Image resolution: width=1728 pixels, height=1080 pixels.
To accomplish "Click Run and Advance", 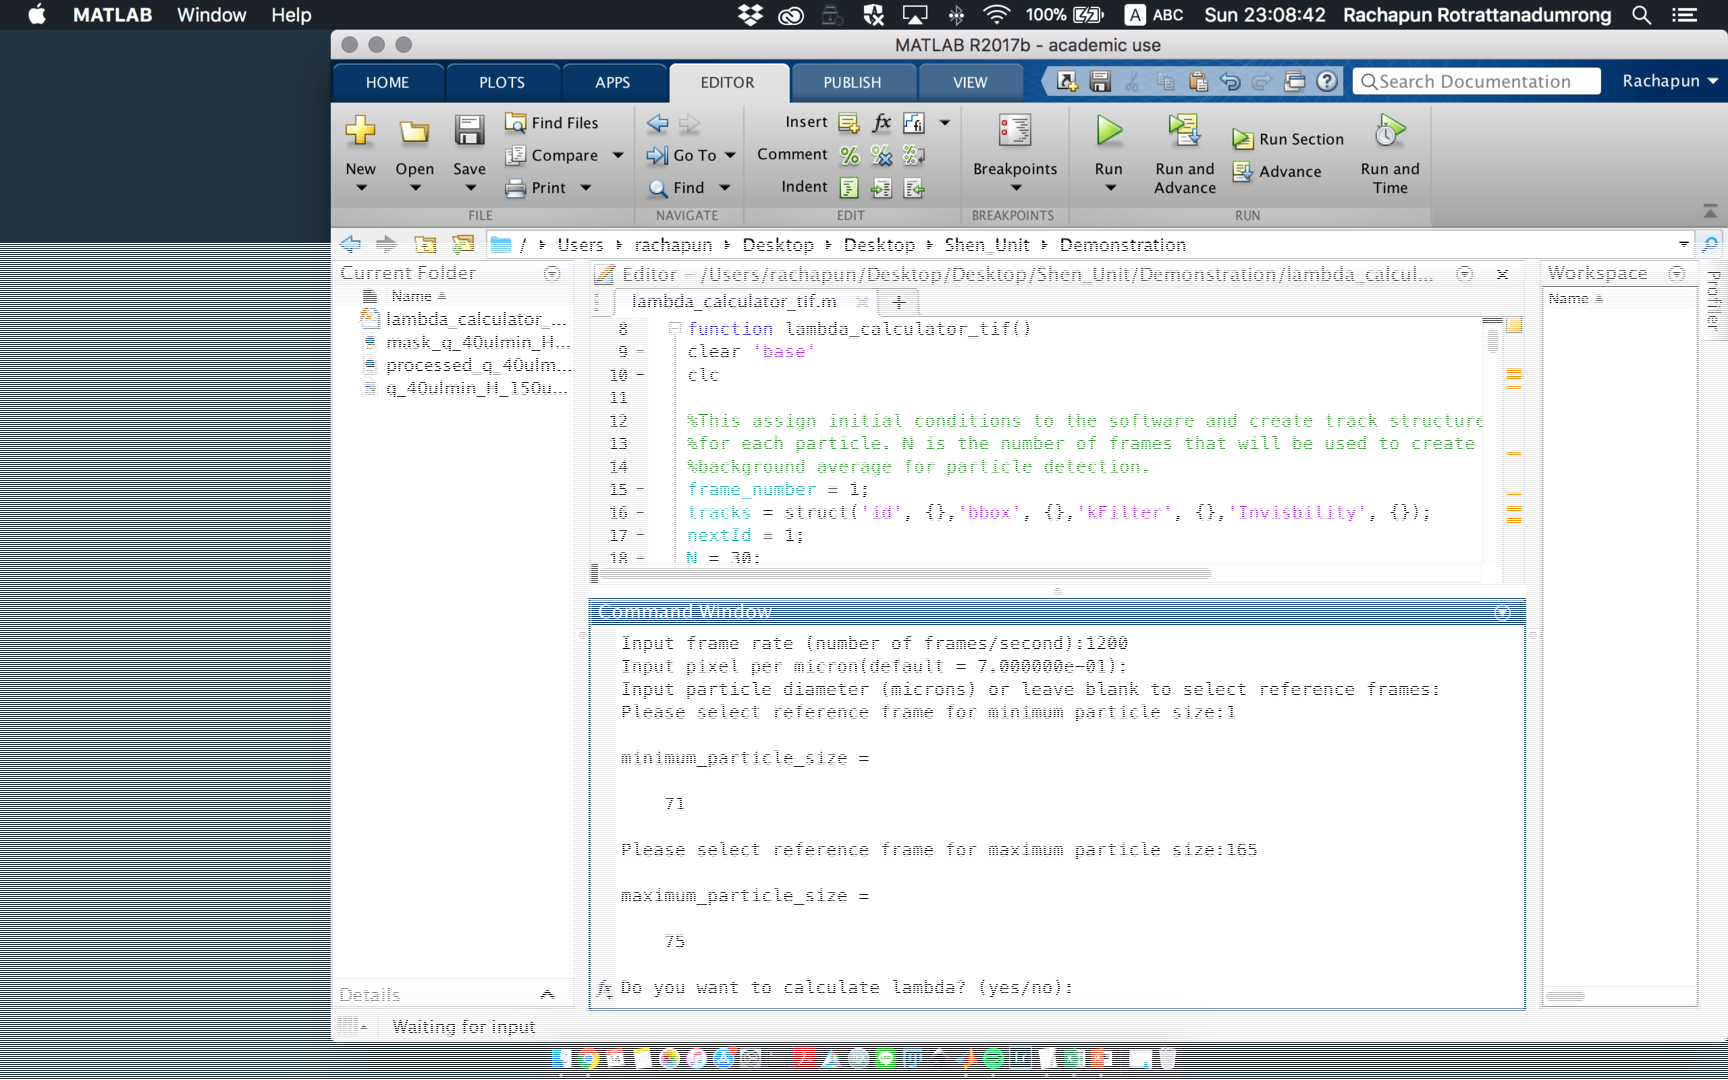I will coord(1184,155).
